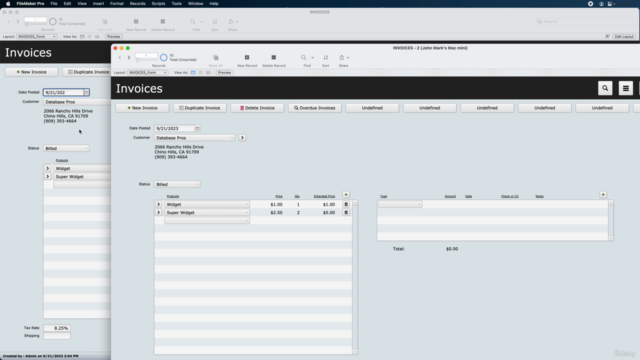
Task: Click Edit Layout in back INVOICES window
Action: tap(624, 37)
